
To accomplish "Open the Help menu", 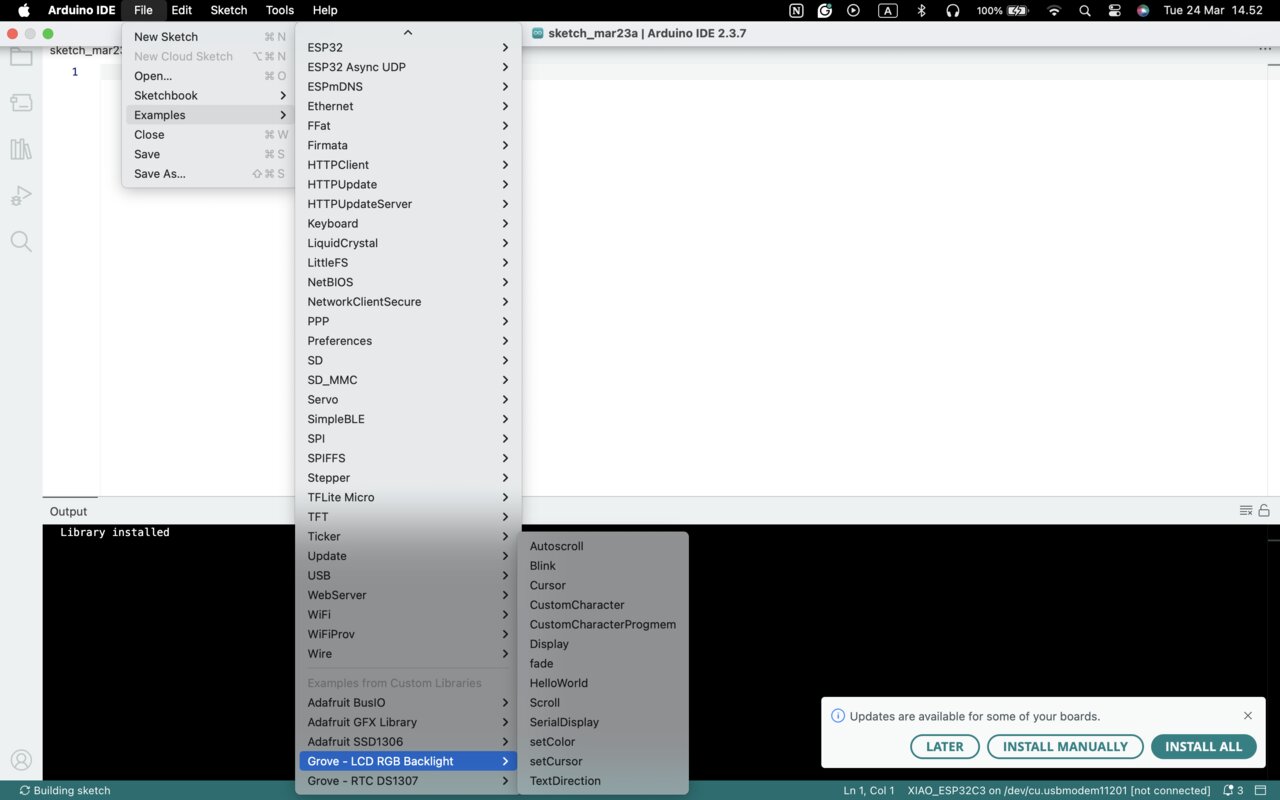I will (x=325, y=10).
